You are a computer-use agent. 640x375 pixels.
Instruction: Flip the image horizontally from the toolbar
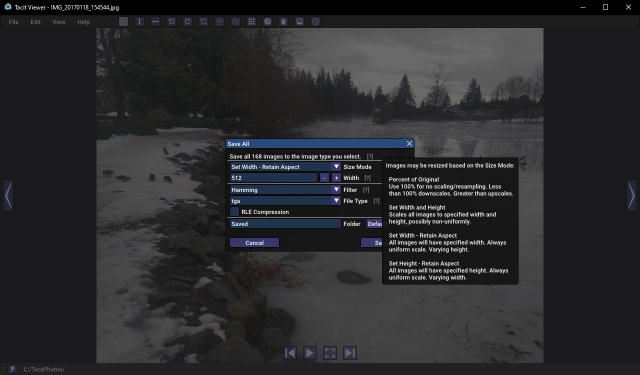[x=156, y=22]
